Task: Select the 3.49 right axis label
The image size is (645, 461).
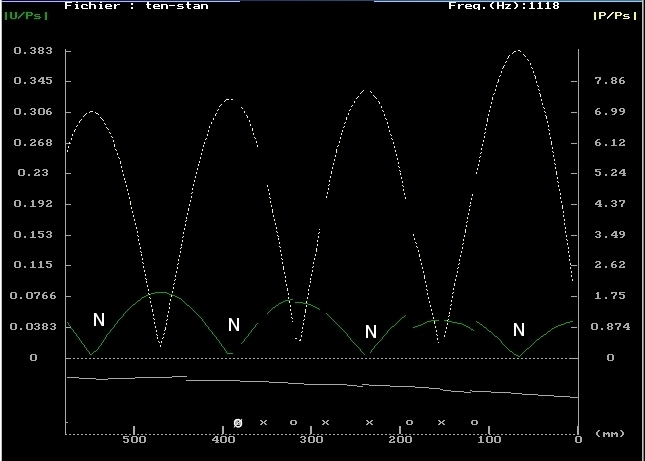Action: 610,234
